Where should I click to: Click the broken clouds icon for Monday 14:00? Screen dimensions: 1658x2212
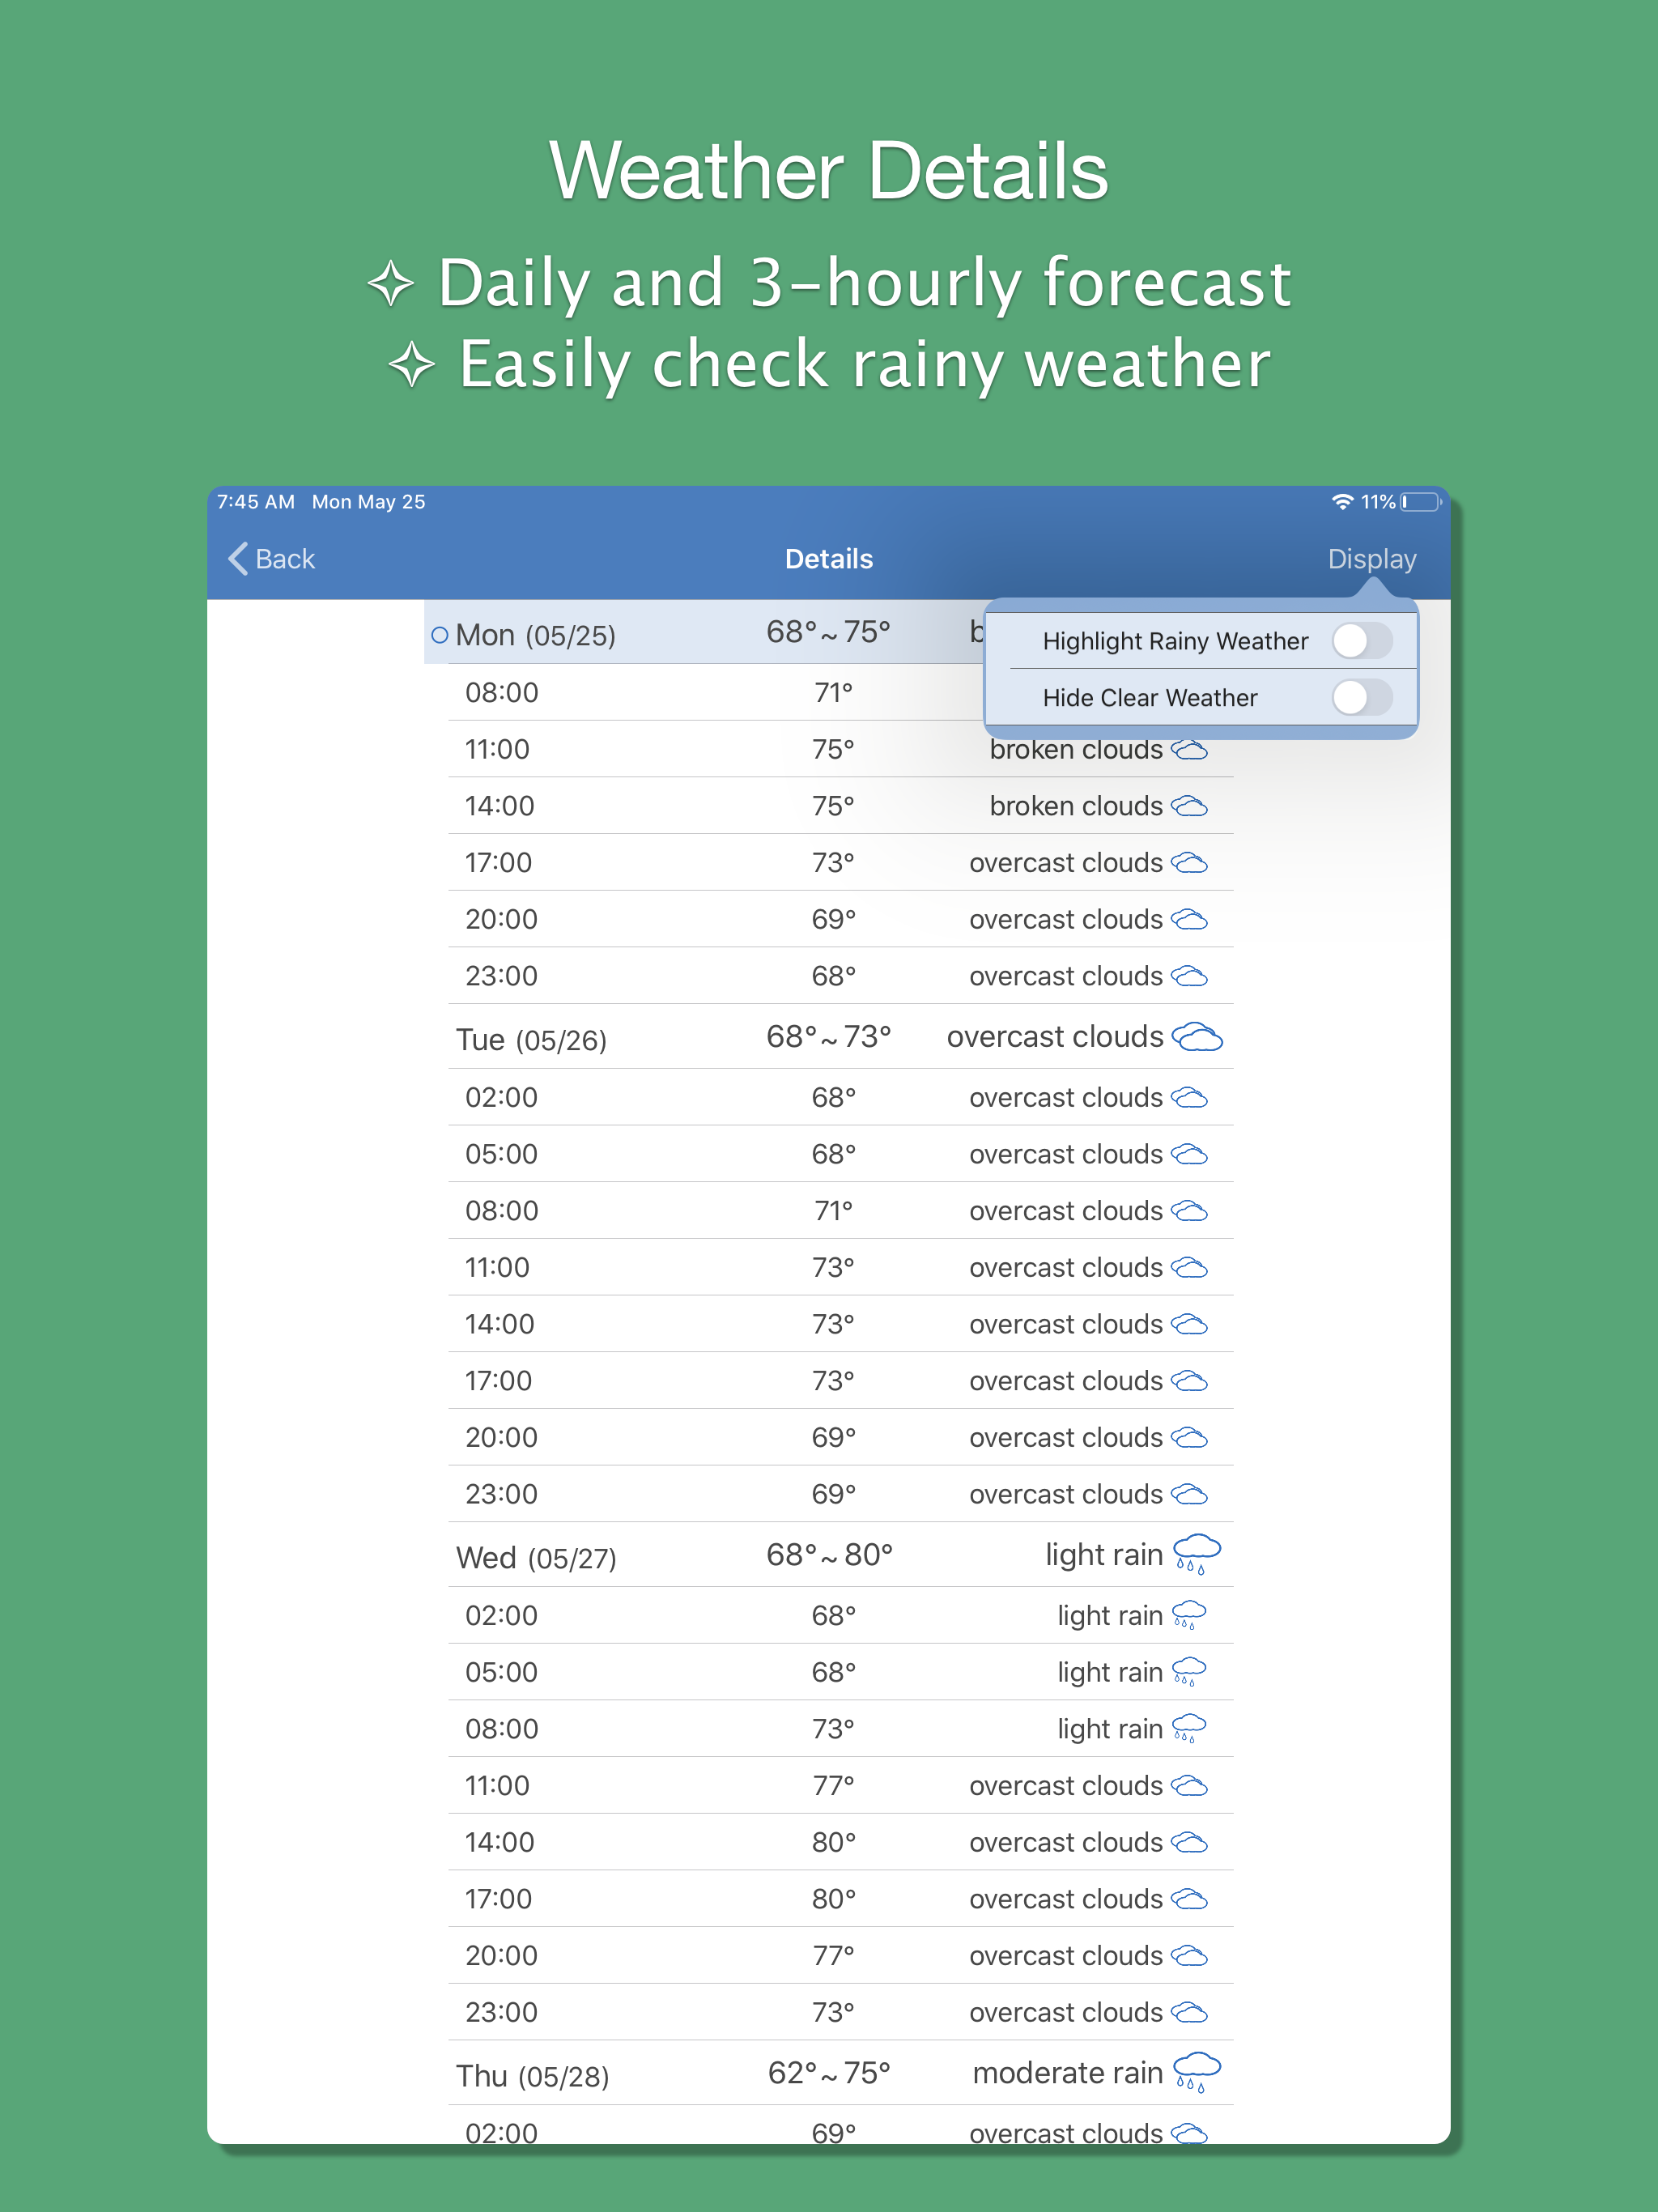coord(1189,806)
